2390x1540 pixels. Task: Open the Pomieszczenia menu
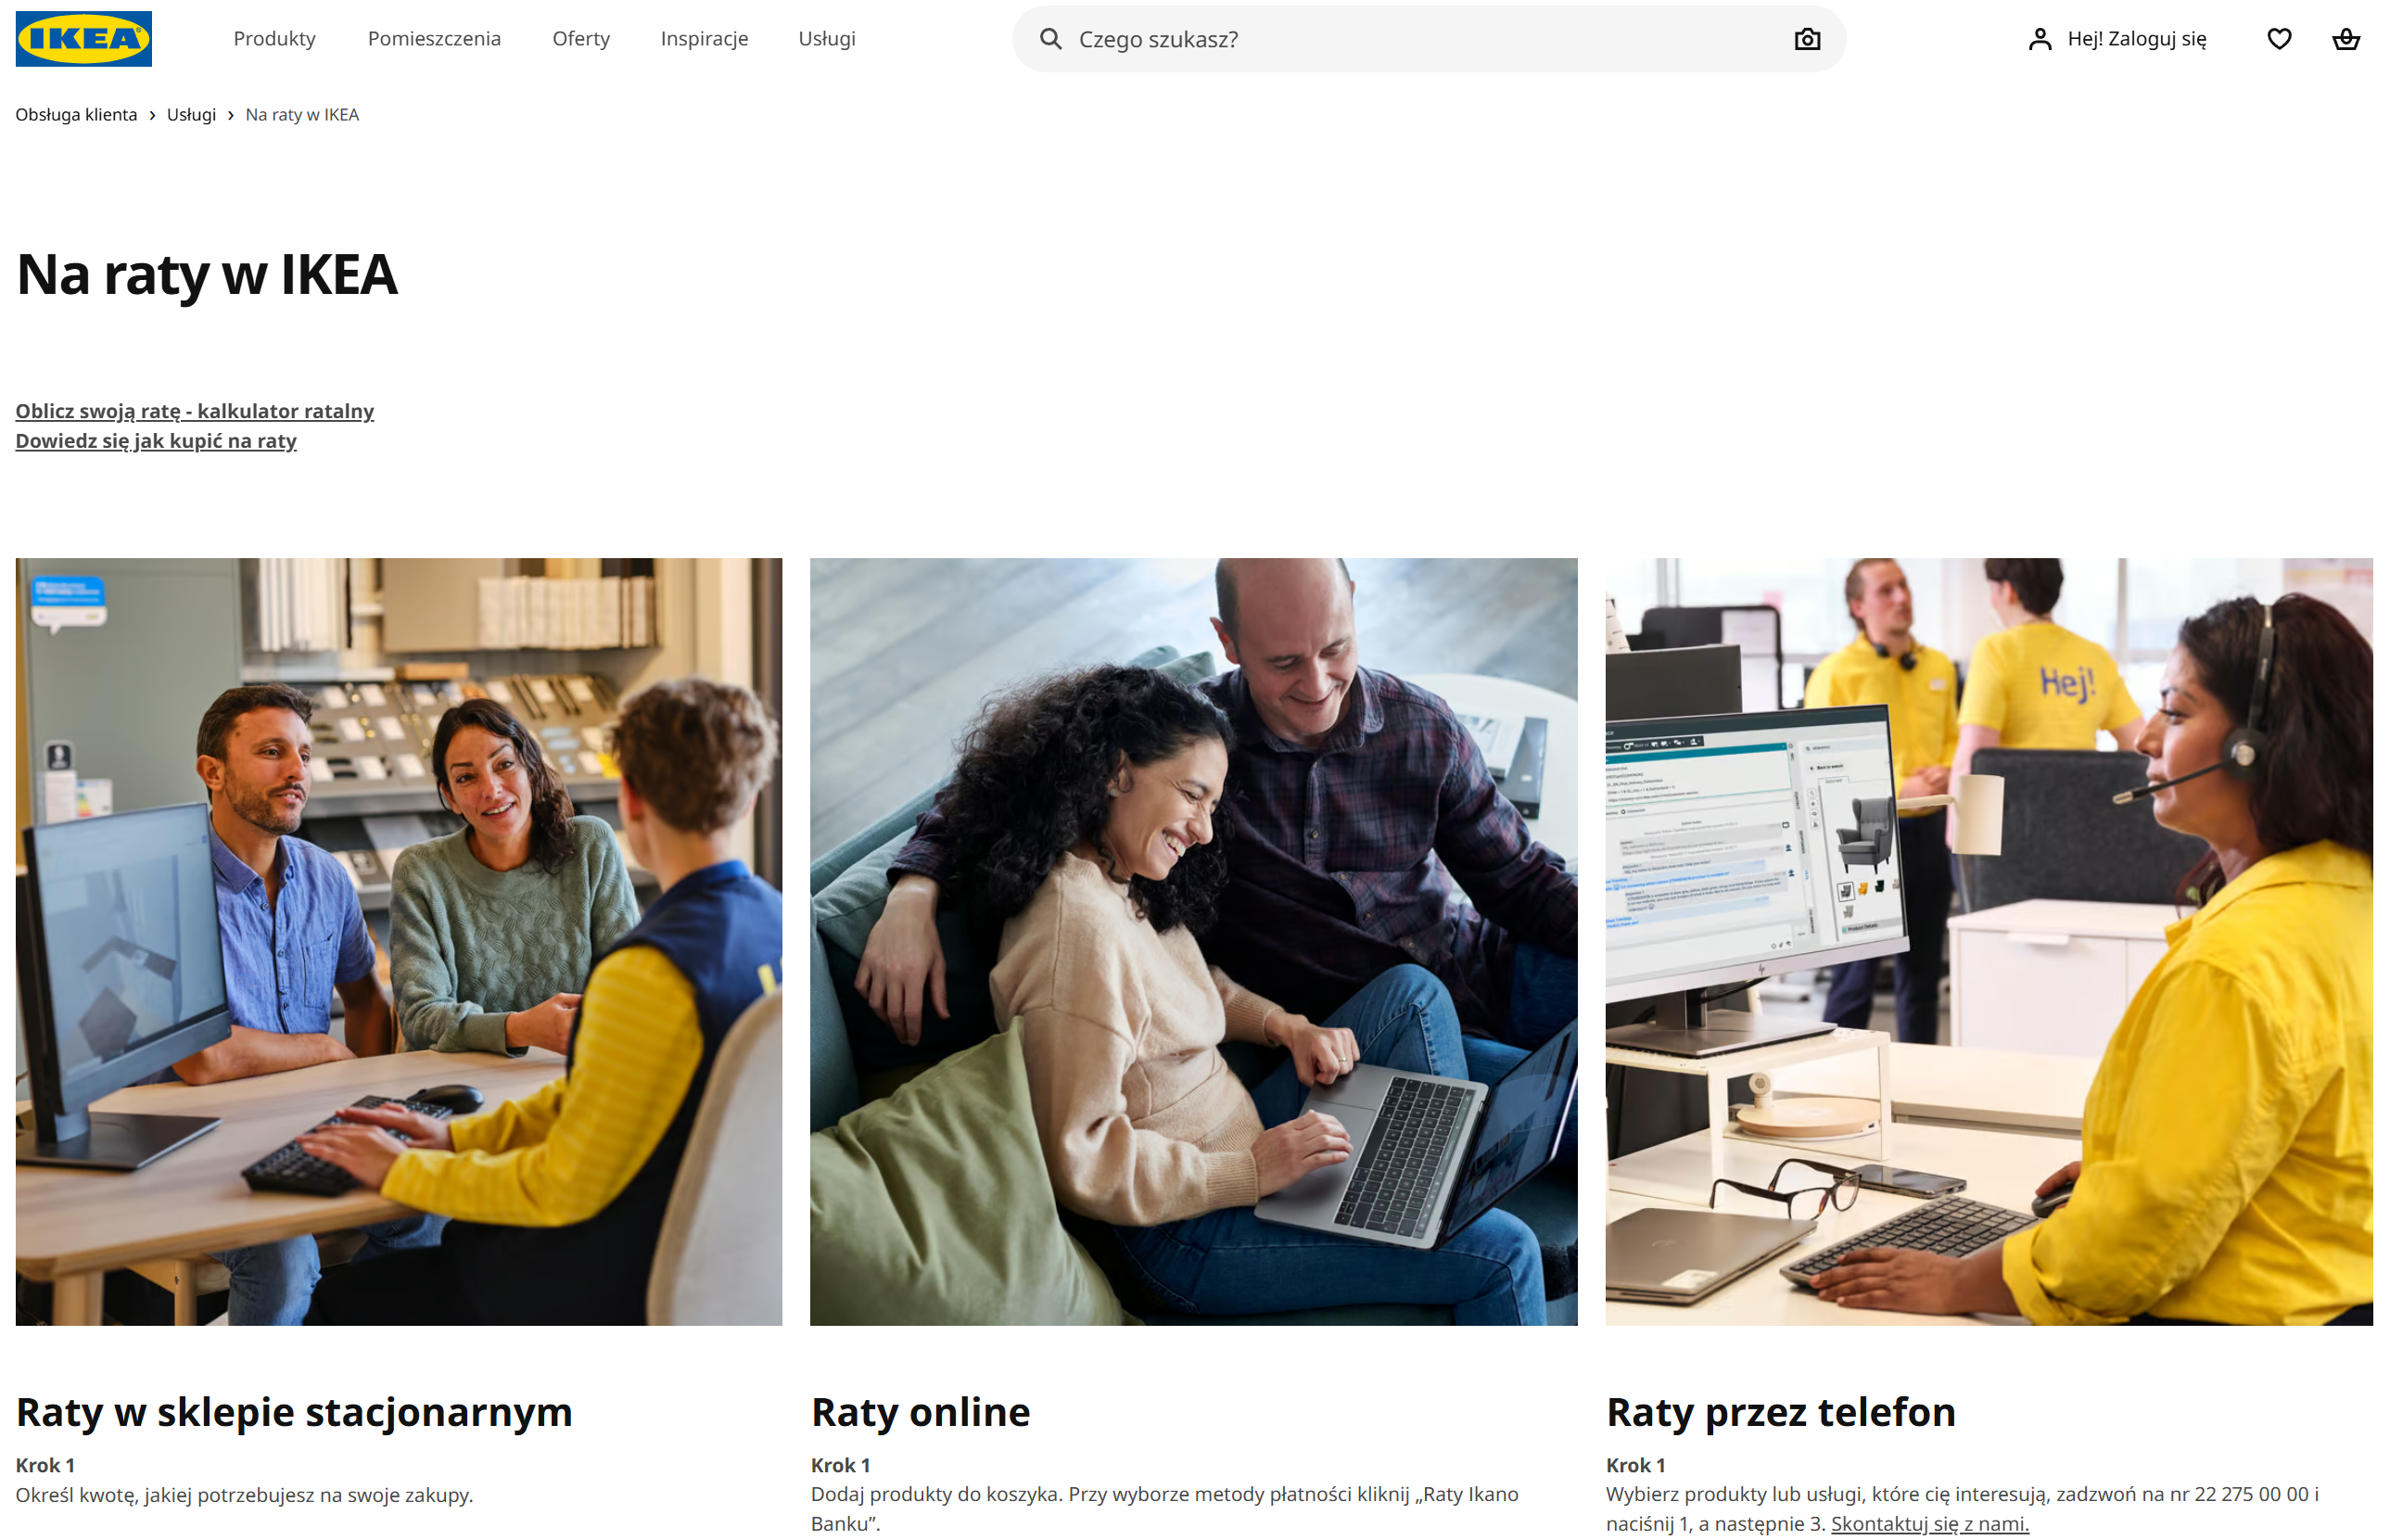(434, 38)
